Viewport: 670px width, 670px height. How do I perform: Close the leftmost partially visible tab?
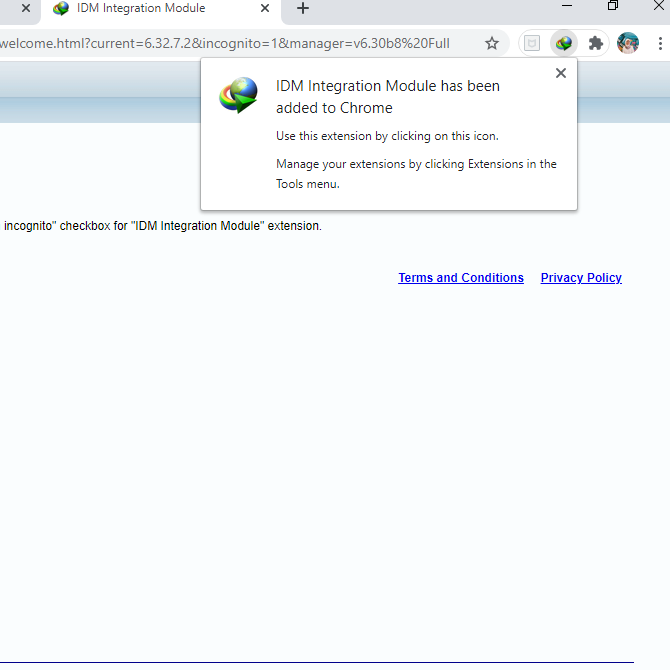click(26, 9)
